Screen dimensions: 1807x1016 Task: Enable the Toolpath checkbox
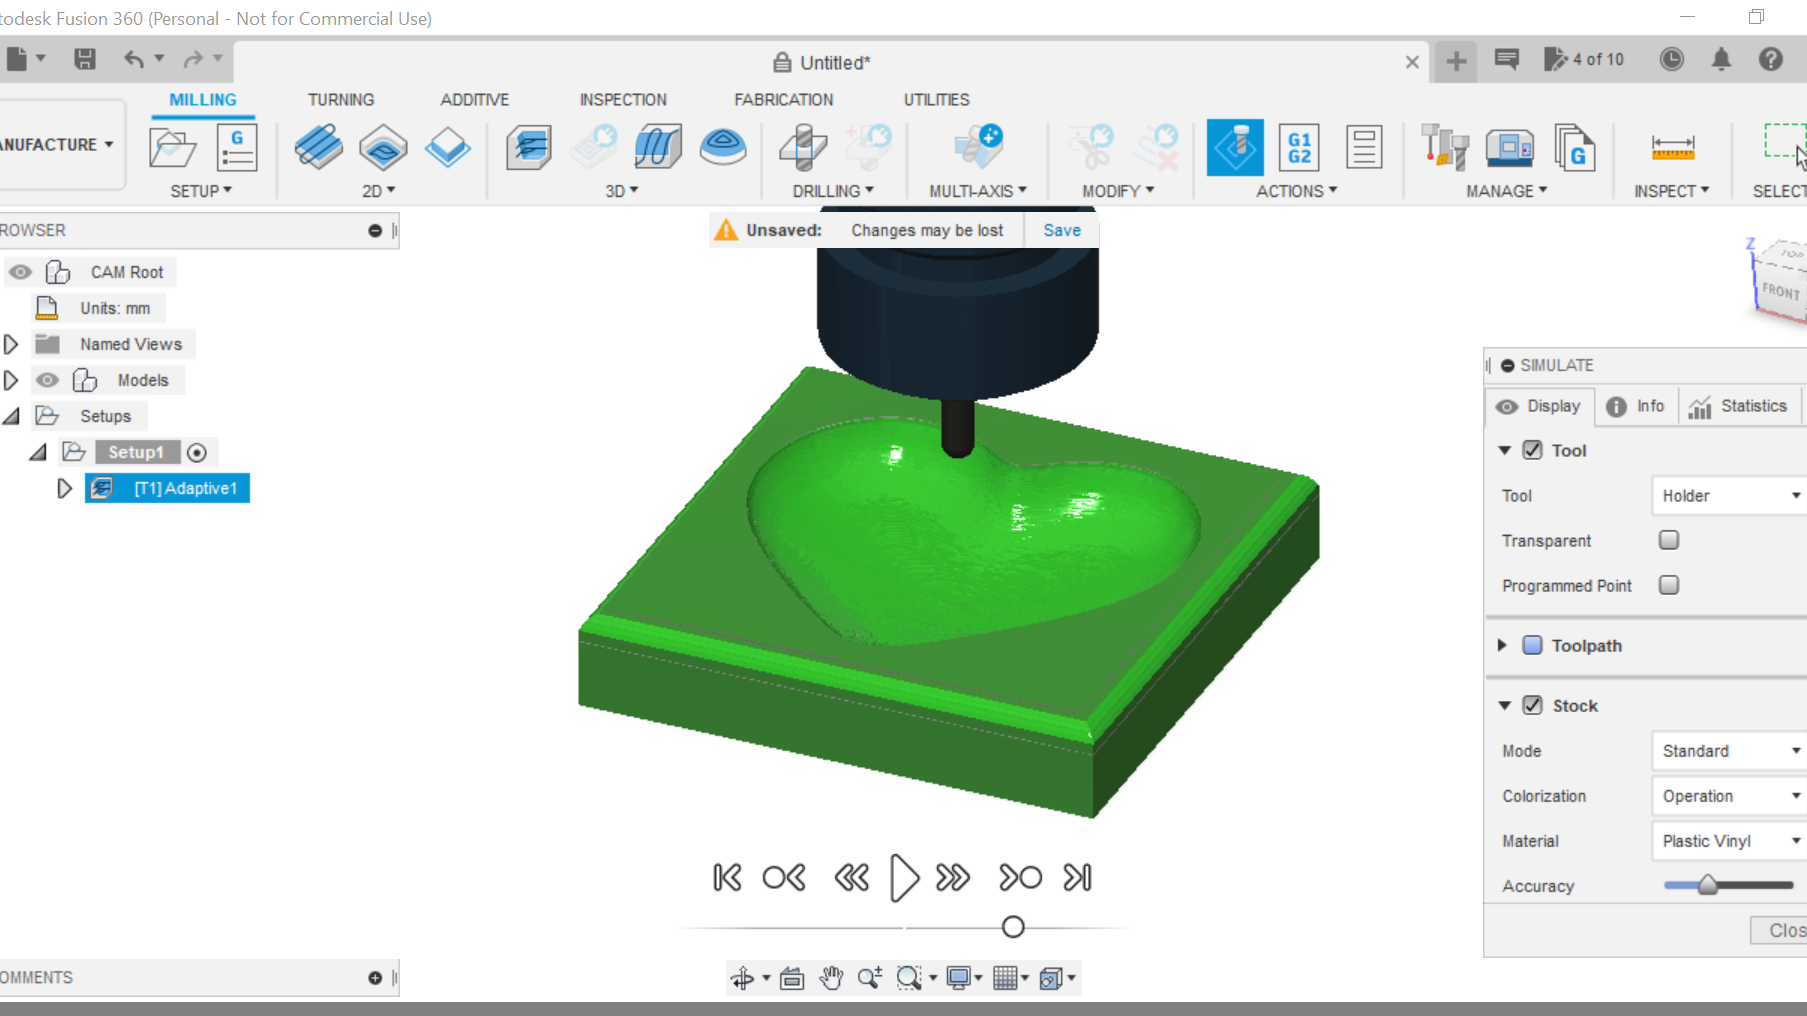pos(1532,645)
